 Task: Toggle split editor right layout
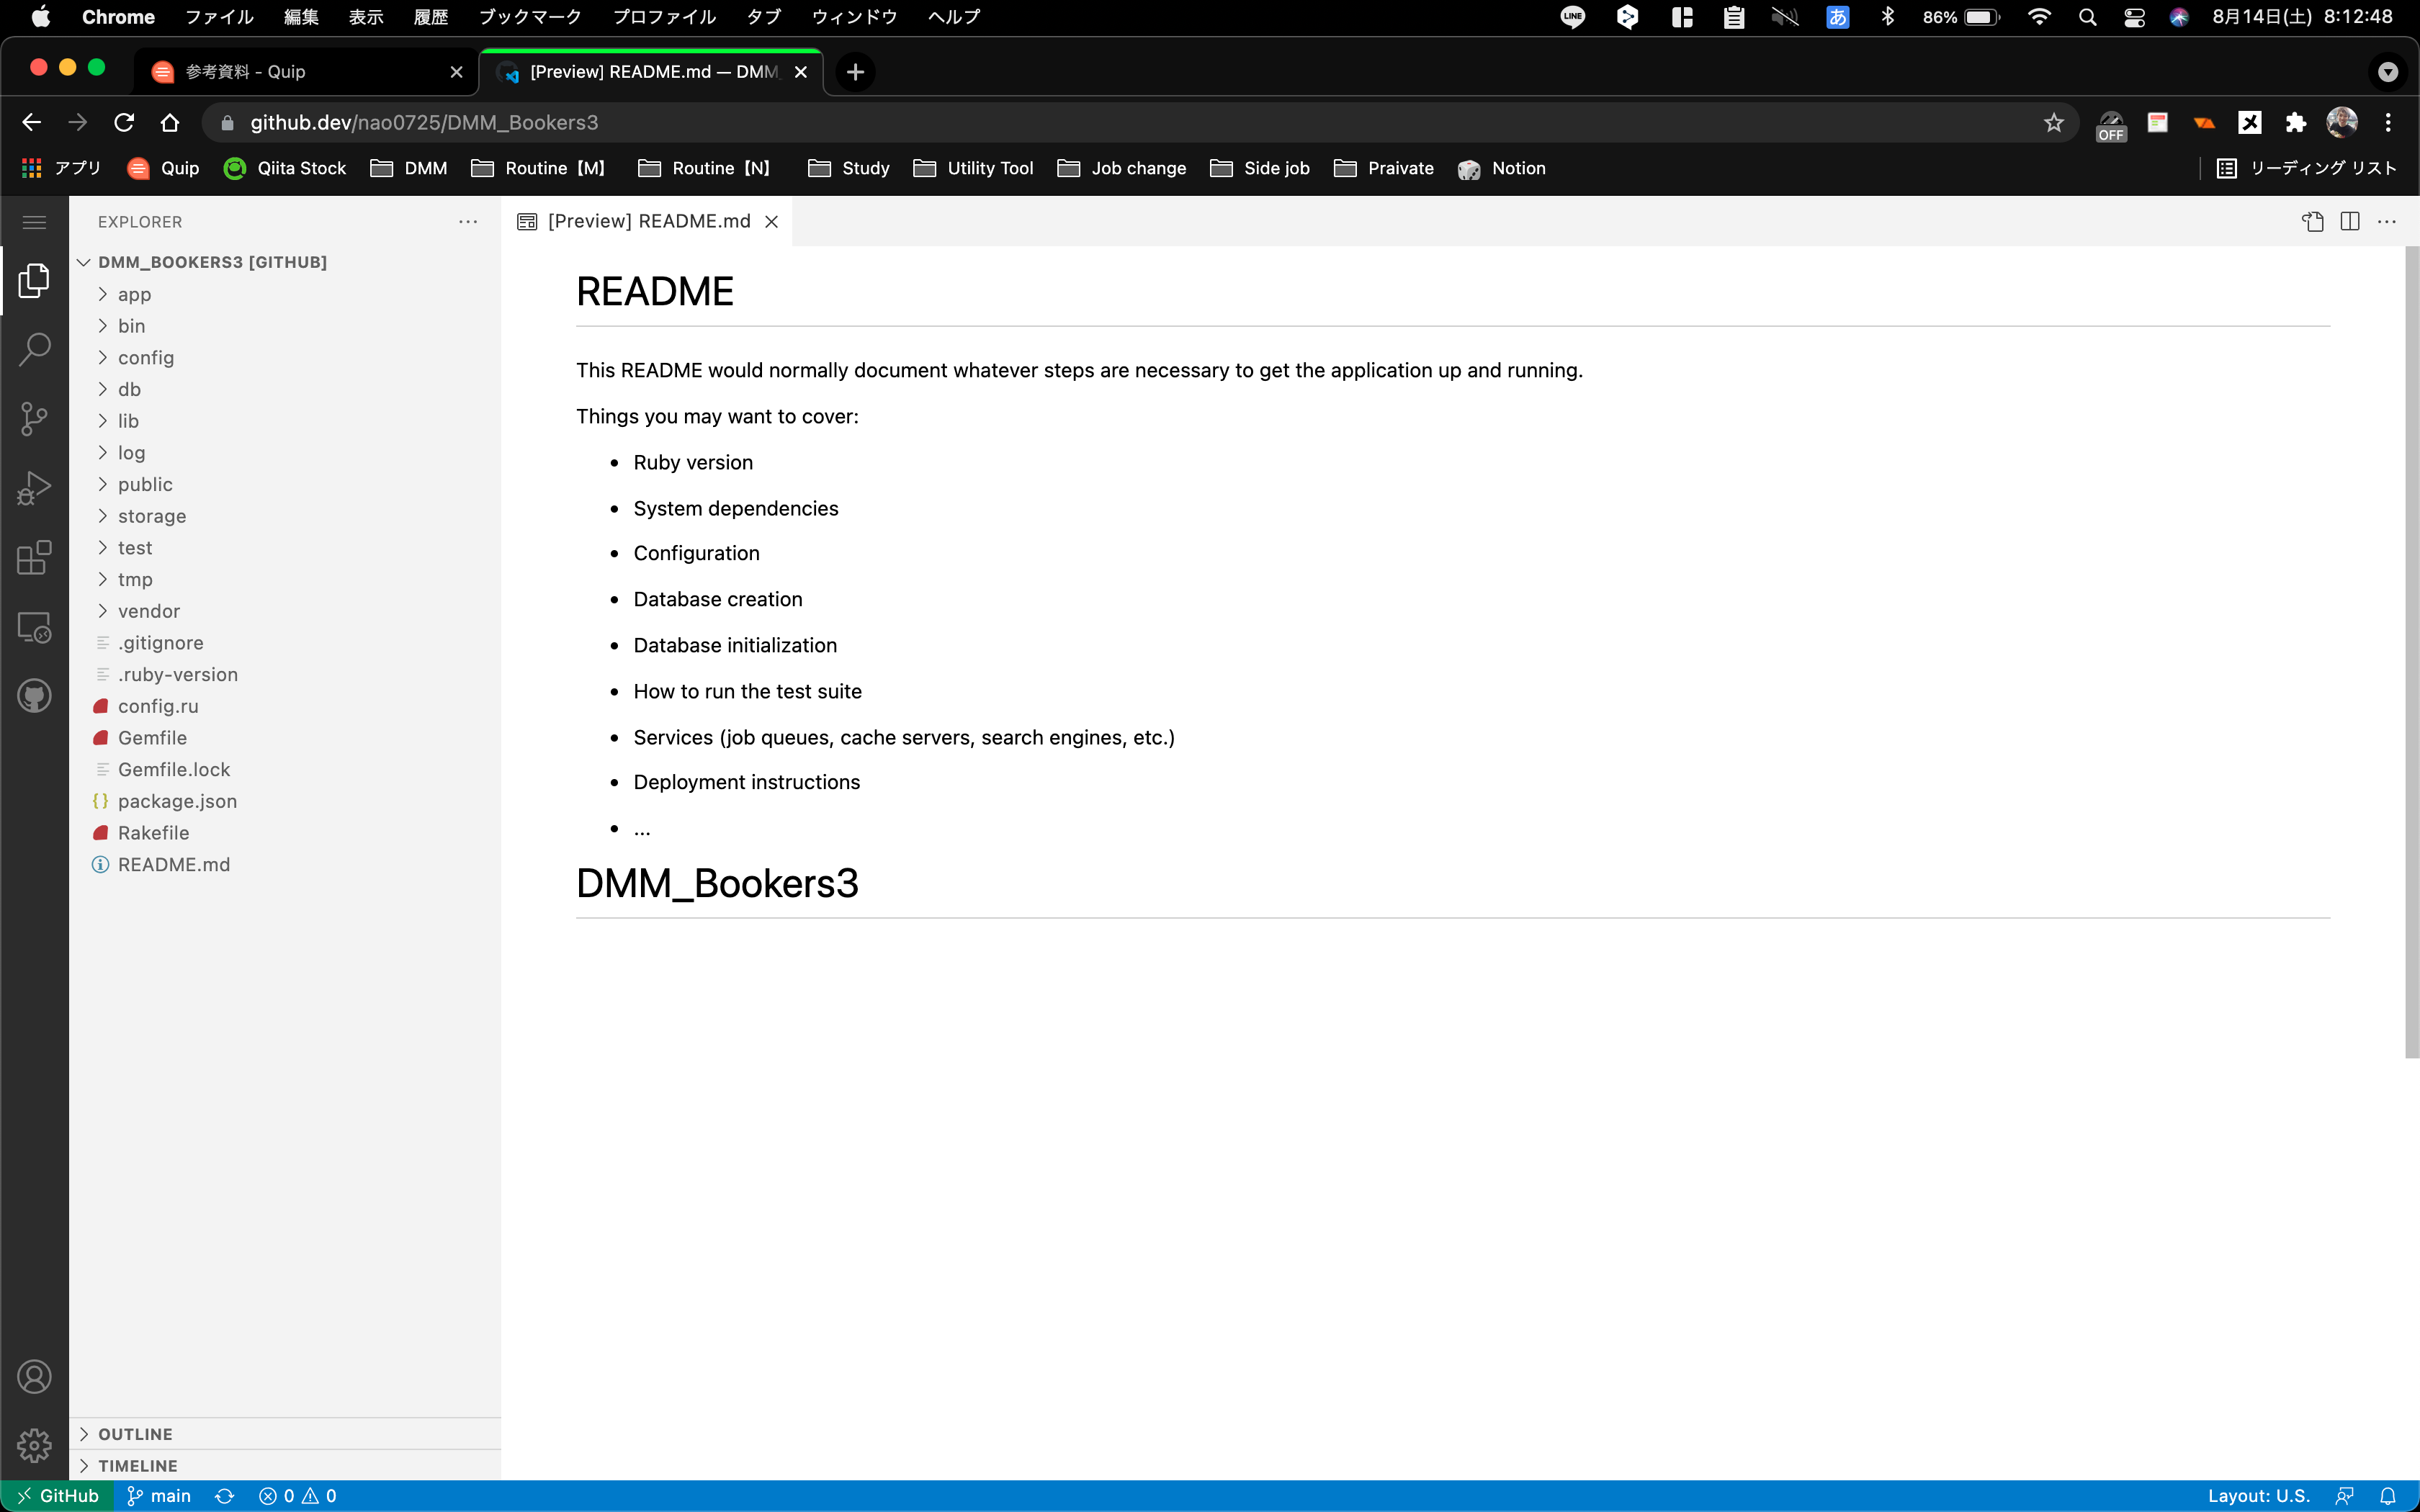point(2350,222)
